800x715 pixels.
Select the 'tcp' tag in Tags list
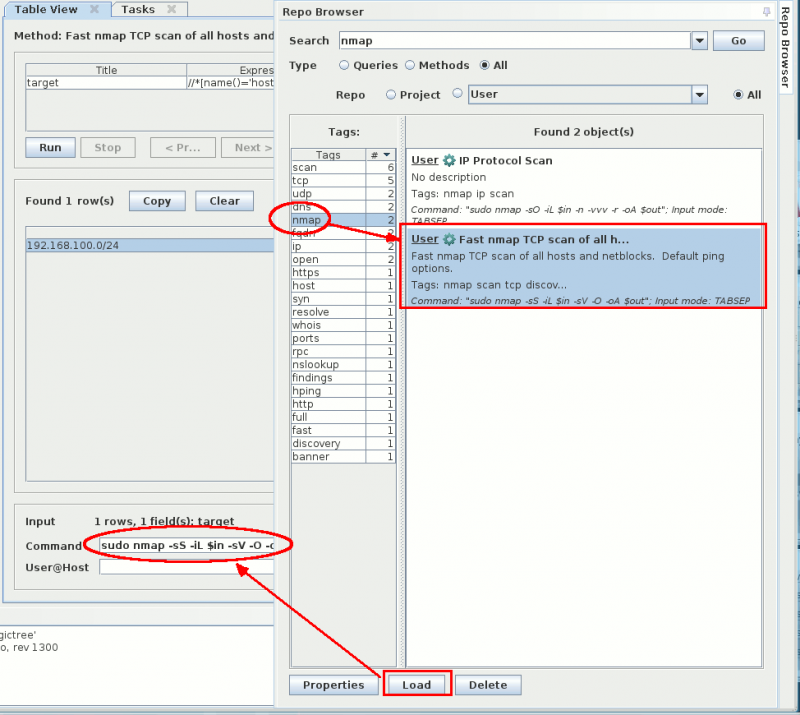(304, 181)
